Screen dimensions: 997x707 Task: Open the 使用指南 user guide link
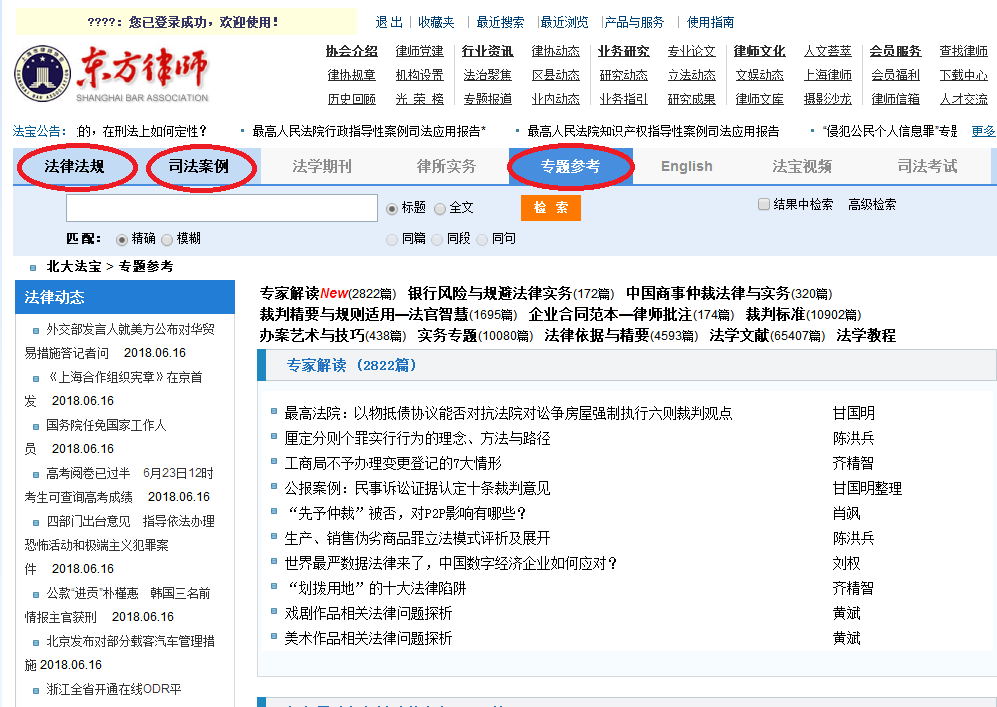[x=710, y=22]
